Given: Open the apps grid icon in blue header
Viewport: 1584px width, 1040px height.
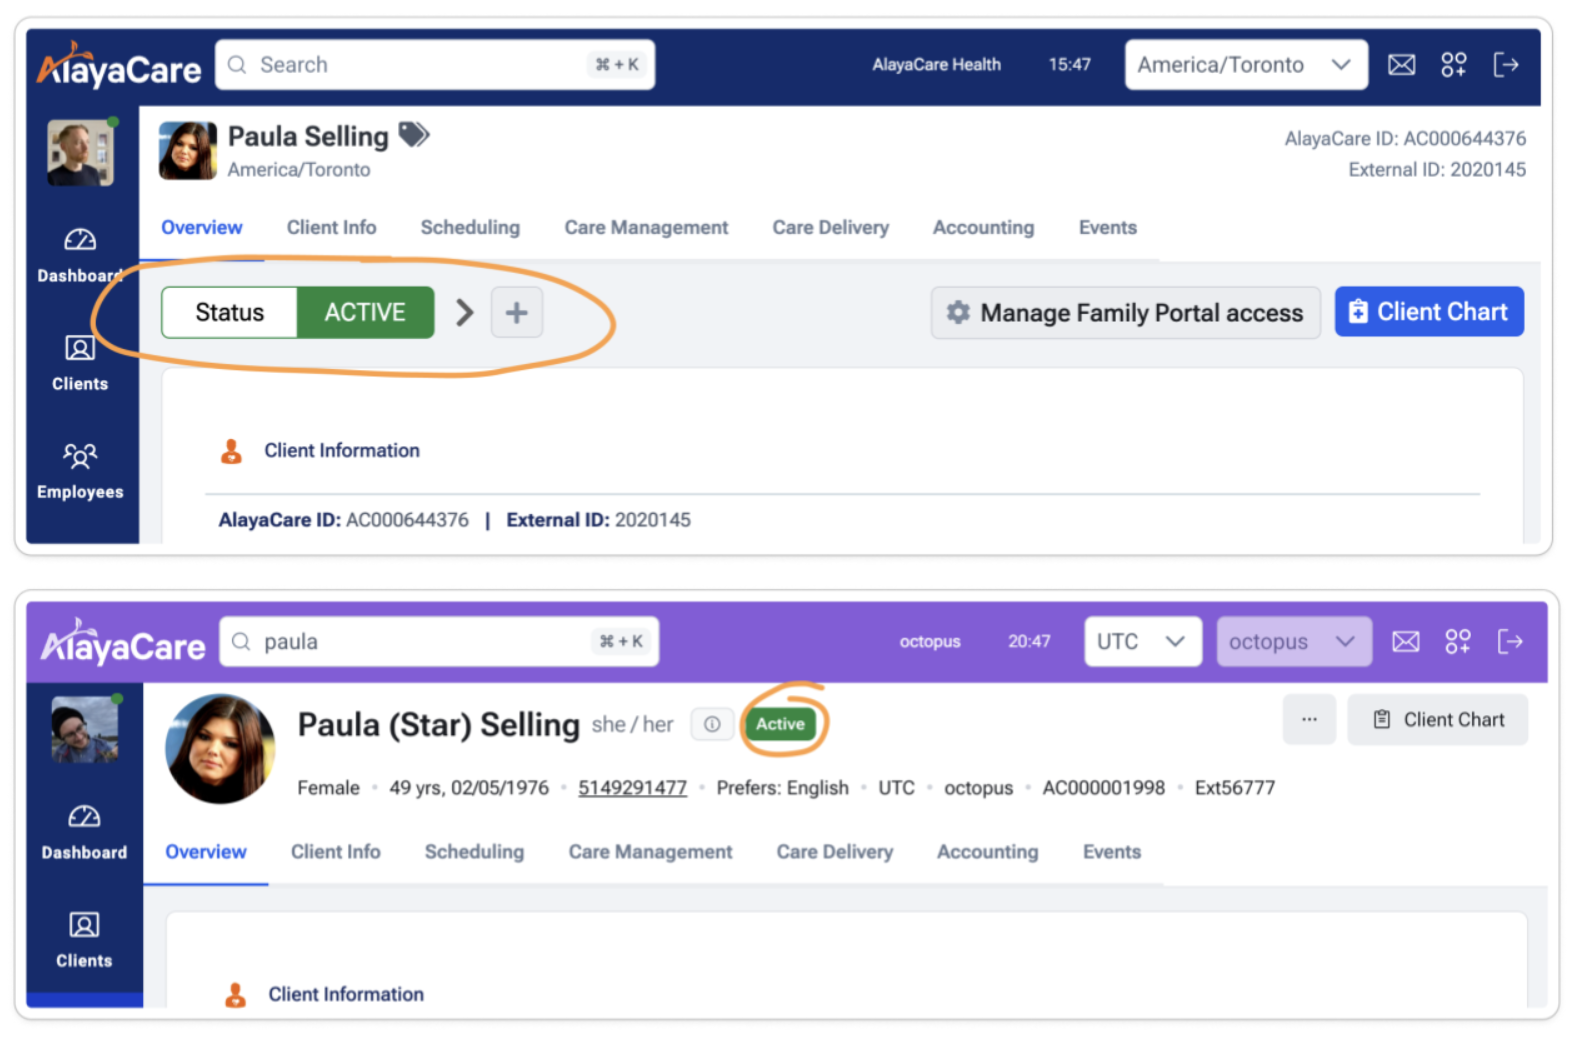Looking at the screenshot, I should (1453, 65).
